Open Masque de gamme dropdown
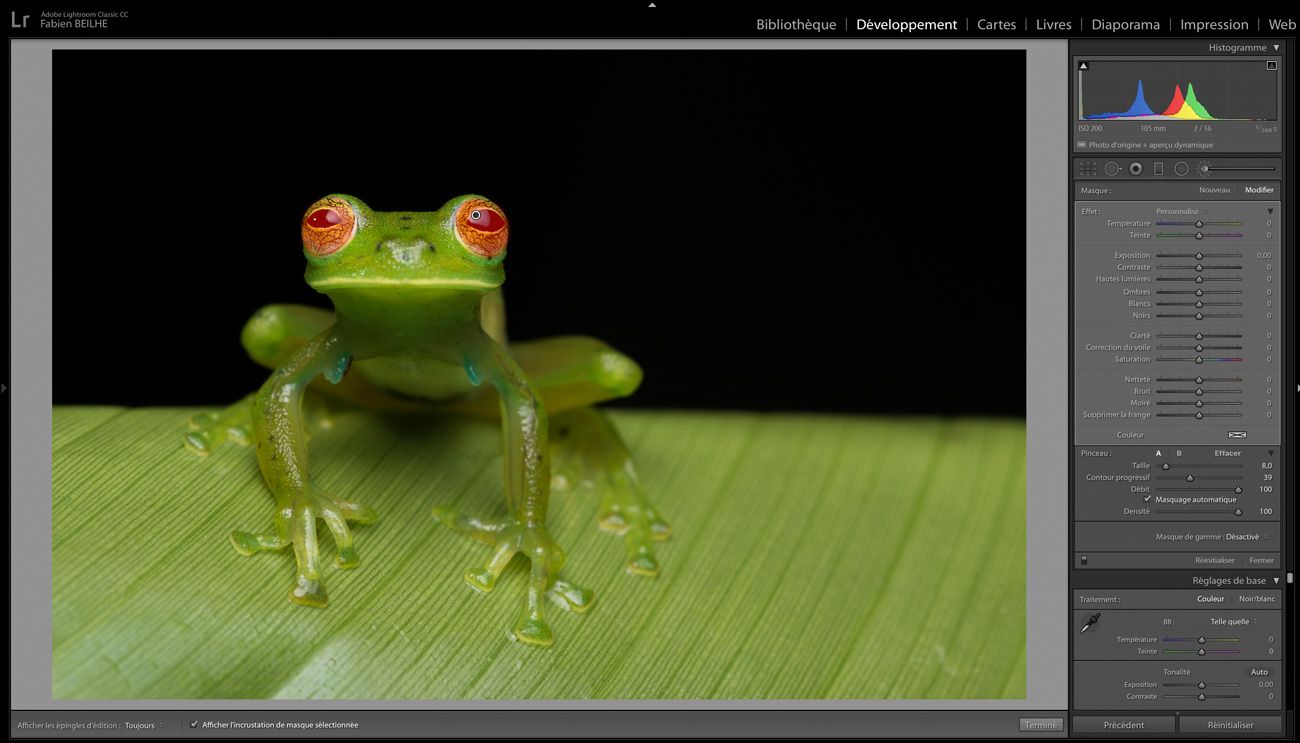Image resolution: width=1300 pixels, height=743 pixels. (1245, 537)
